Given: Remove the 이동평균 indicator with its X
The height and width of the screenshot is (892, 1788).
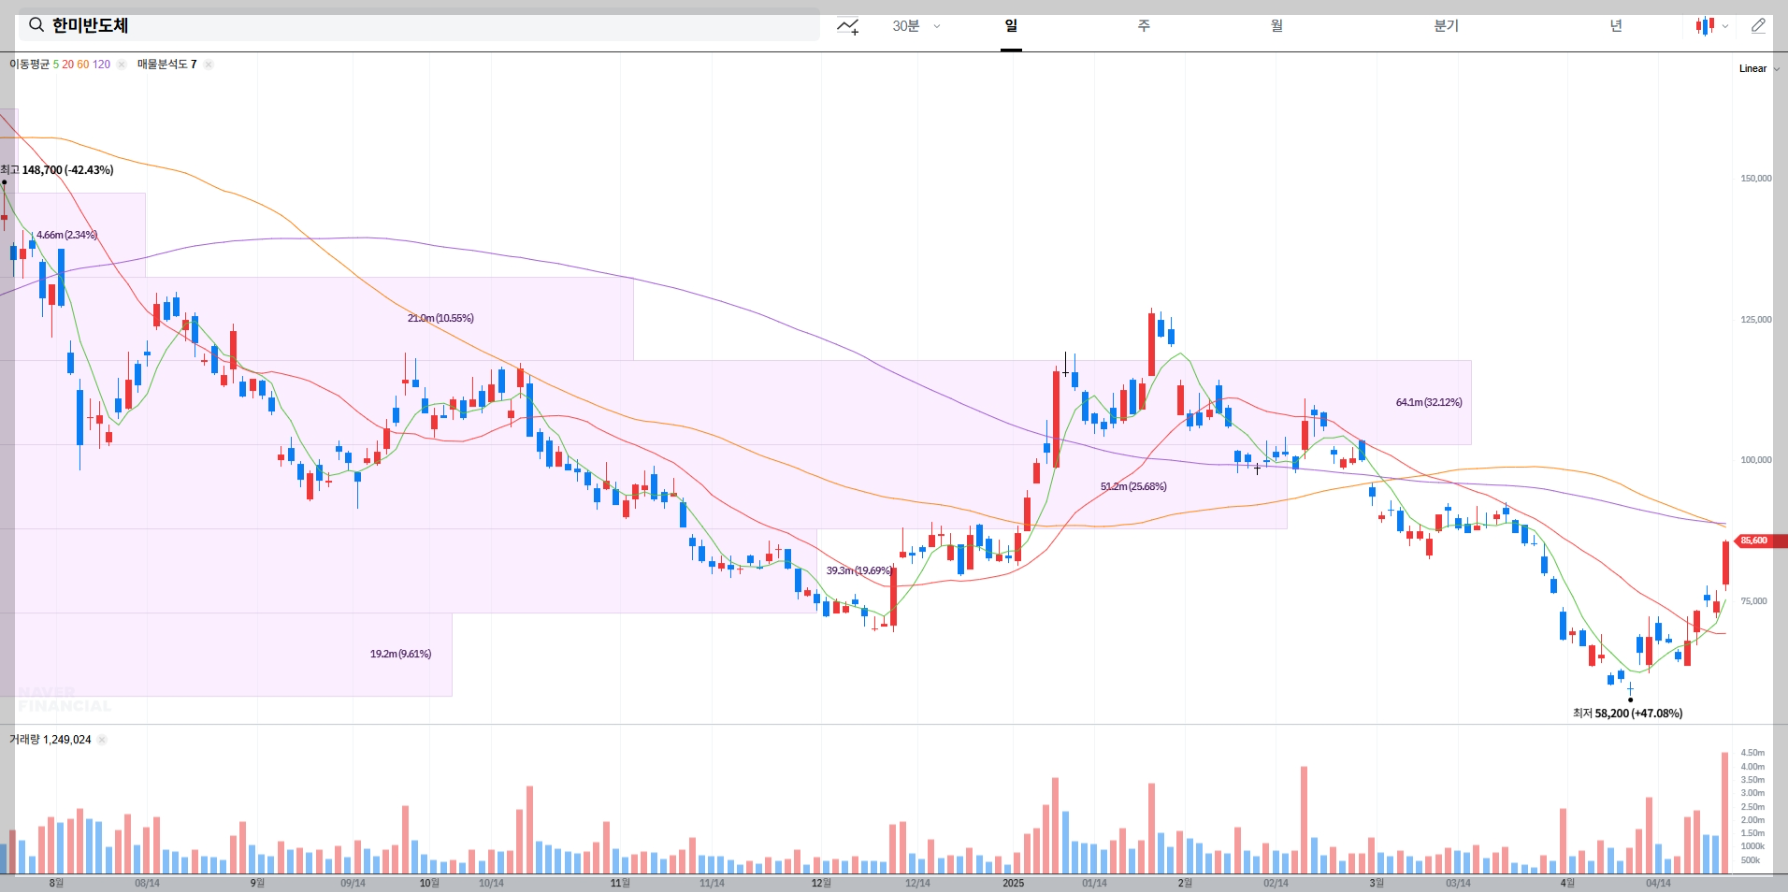Looking at the screenshot, I should pos(121,64).
